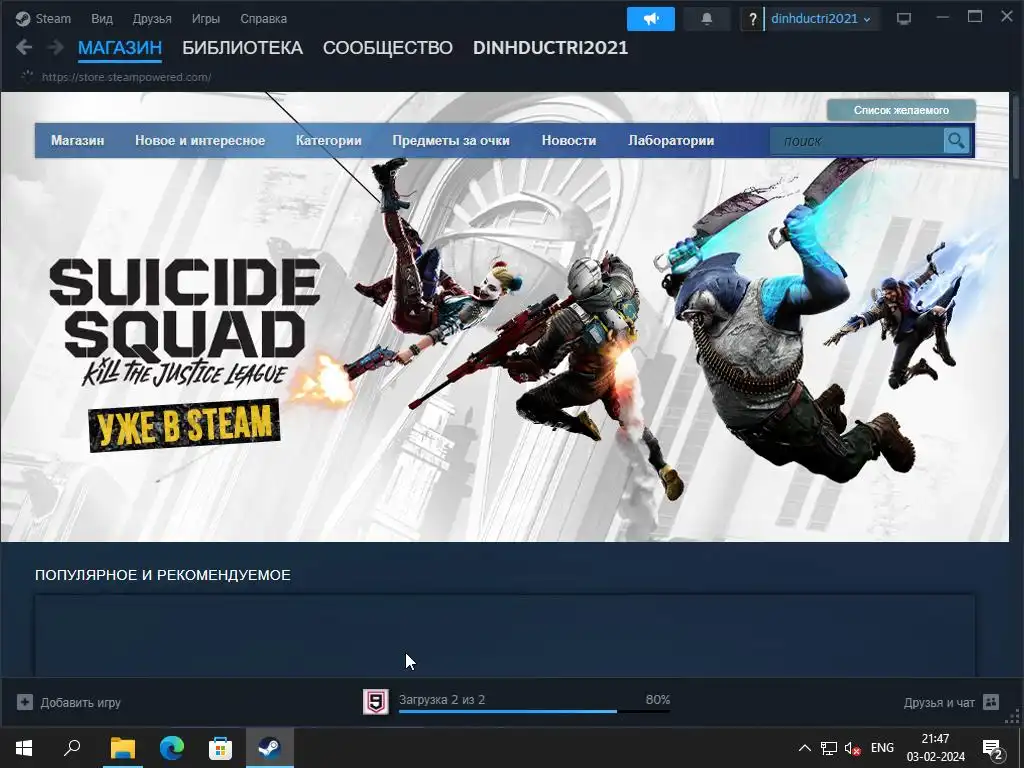This screenshot has height=768, width=1024.
Task: Switch to the СООБЩЕСТВО tab
Action: pyautogui.click(x=387, y=48)
